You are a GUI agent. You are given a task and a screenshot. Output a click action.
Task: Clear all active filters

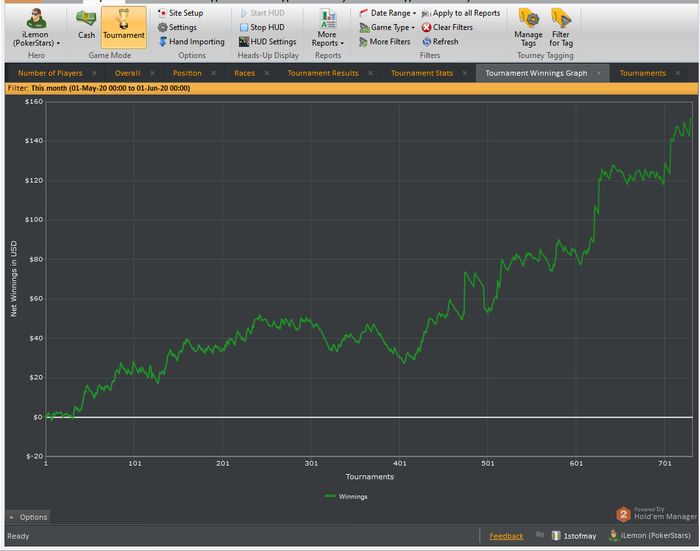point(445,28)
